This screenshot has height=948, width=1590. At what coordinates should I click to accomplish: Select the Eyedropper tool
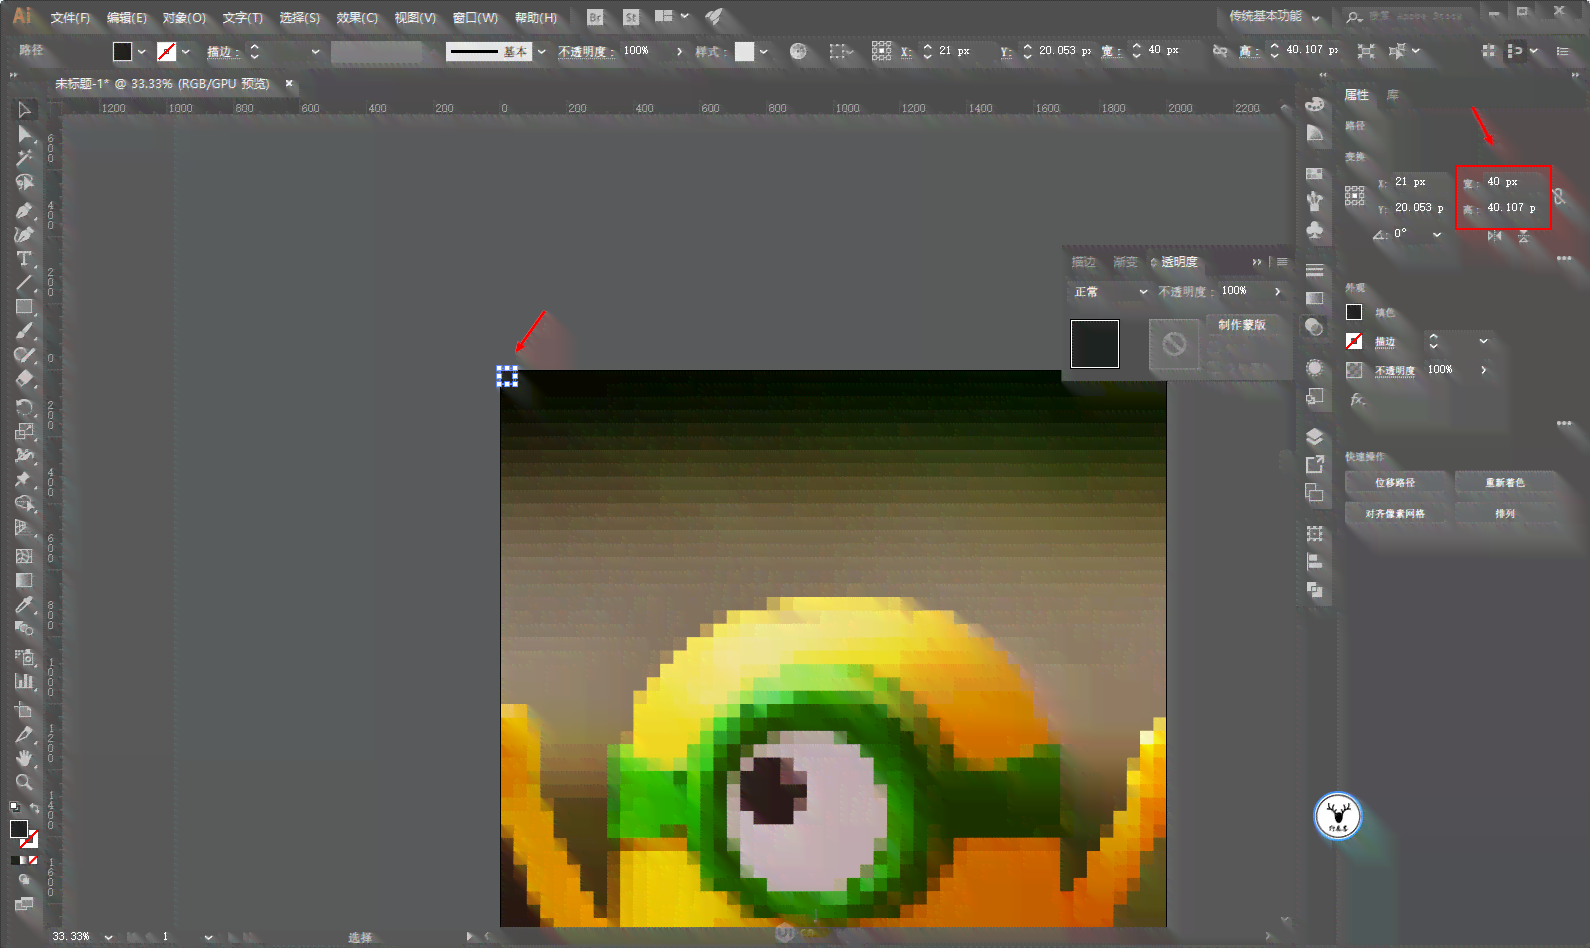click(x=24, y=605)
